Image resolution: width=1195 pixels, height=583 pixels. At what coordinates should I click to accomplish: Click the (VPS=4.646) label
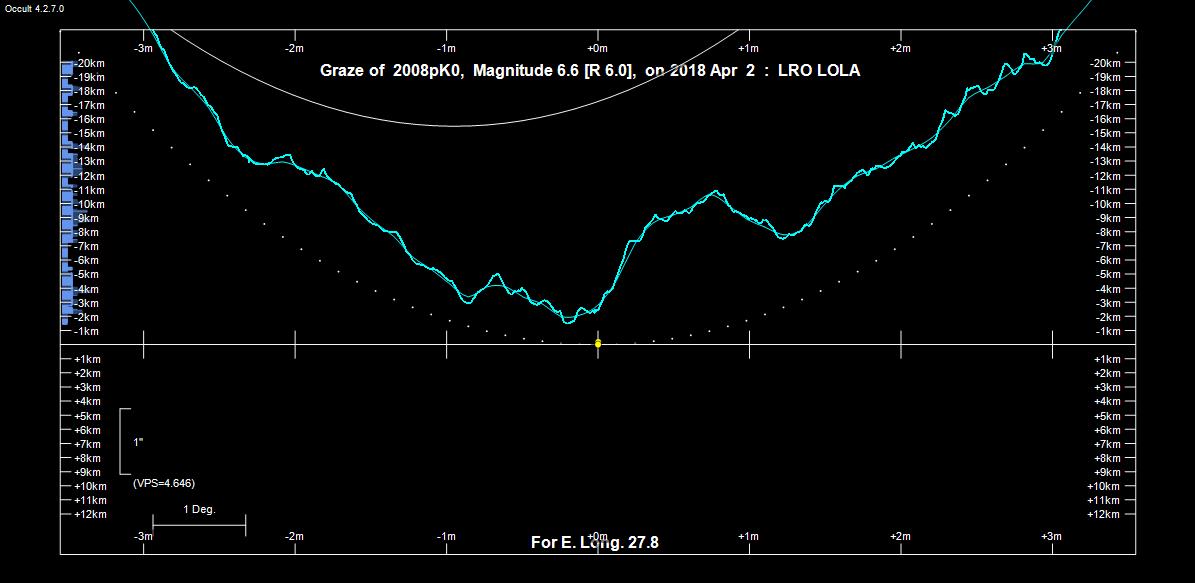pyautogui.click(x=163, y=483)
